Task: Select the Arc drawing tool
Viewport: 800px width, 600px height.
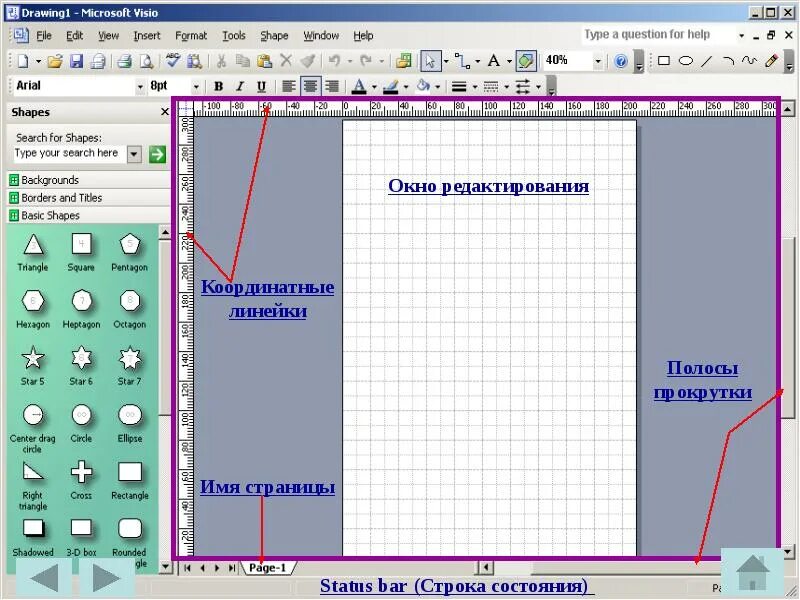Action: point(728,61)
